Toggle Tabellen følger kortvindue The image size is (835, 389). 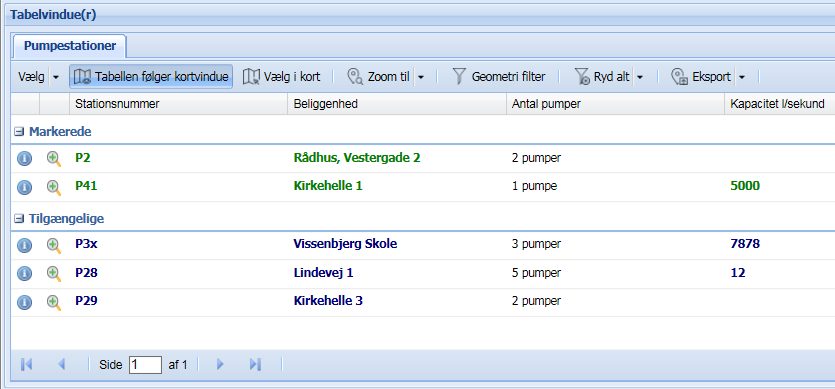[151, 77]
